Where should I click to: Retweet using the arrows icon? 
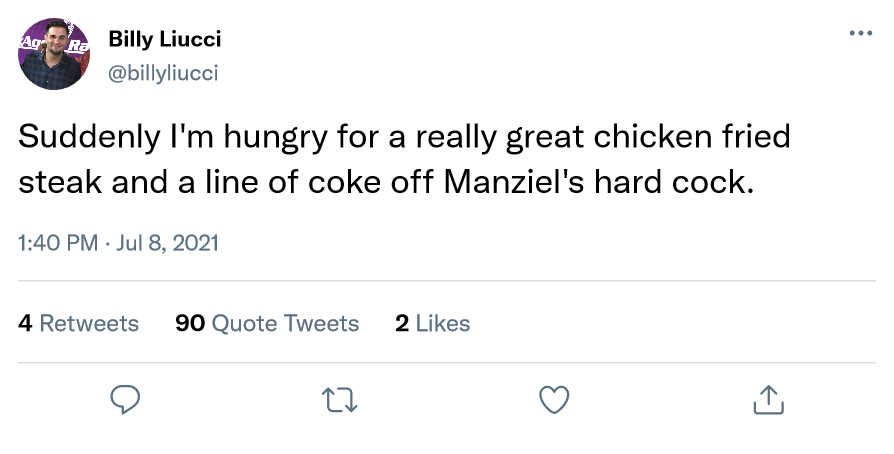340,400
